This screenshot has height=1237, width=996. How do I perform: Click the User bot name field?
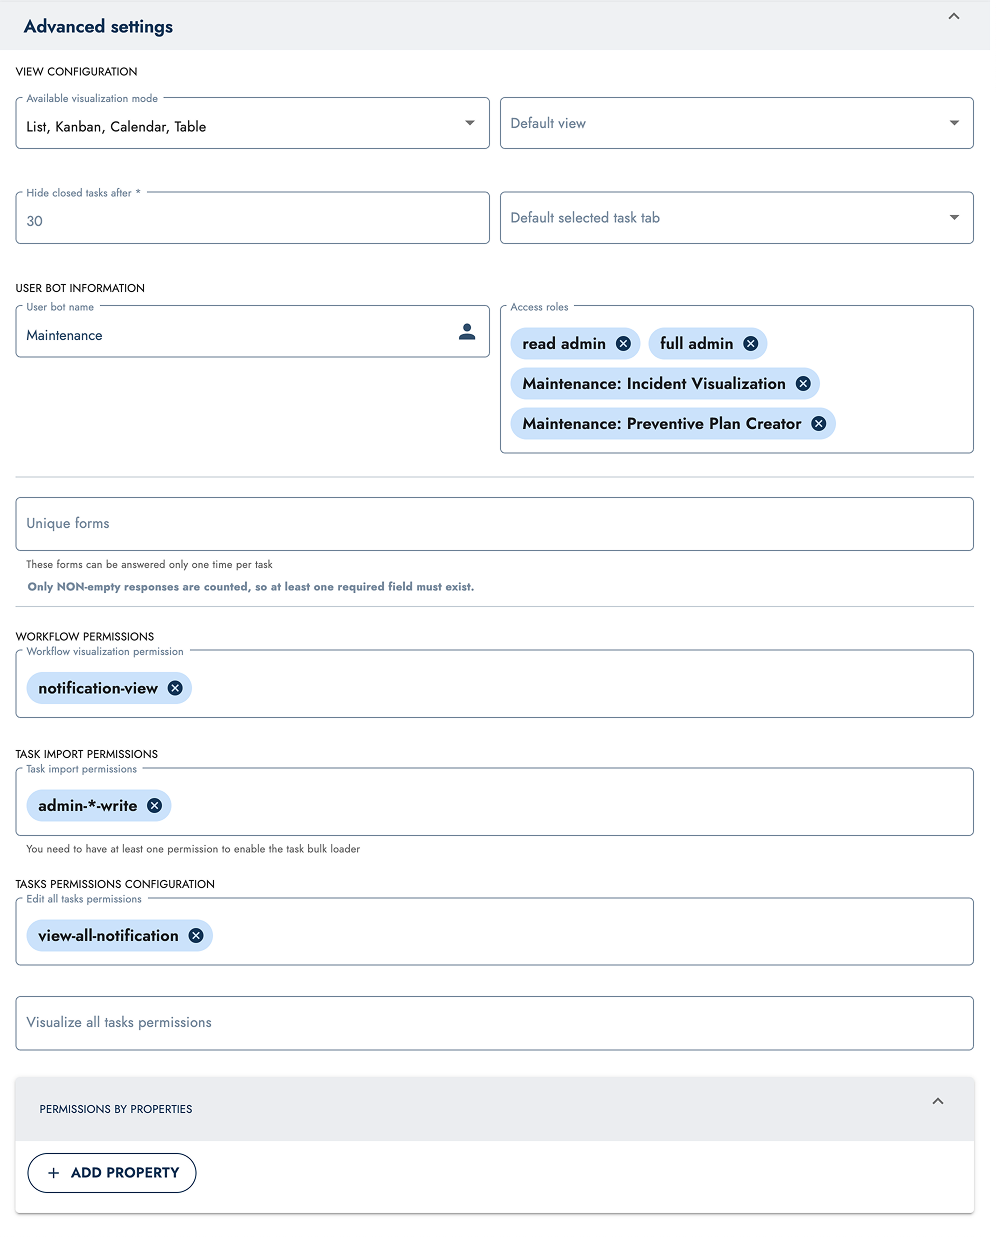click(x=200, y=335)
